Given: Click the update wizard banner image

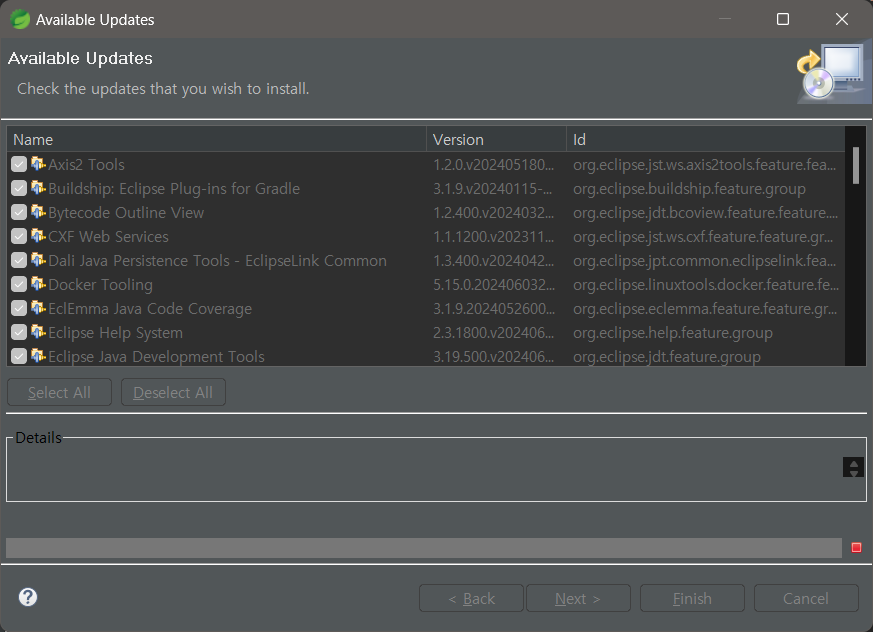Looking at the screenshot, I should tap(832, 74).
